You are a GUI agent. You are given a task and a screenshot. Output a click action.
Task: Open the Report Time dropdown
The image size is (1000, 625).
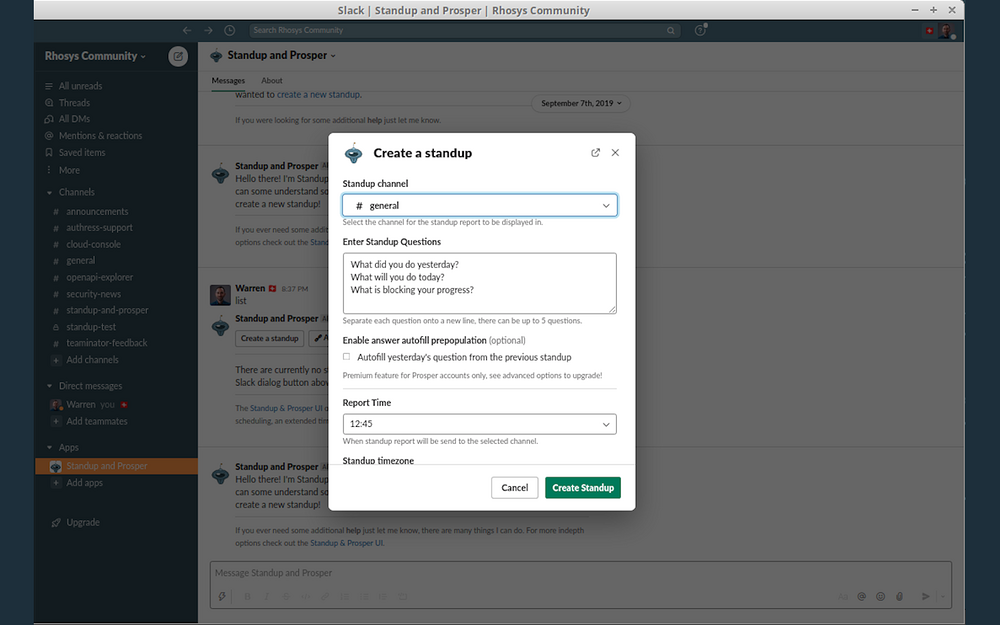tap(480, 424)
